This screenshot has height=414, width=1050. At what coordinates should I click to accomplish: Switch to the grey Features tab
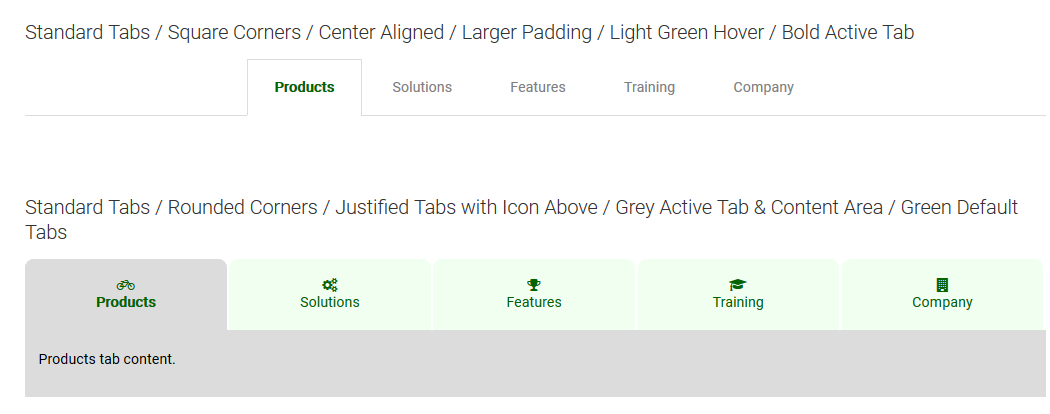(x=538, y=87)
